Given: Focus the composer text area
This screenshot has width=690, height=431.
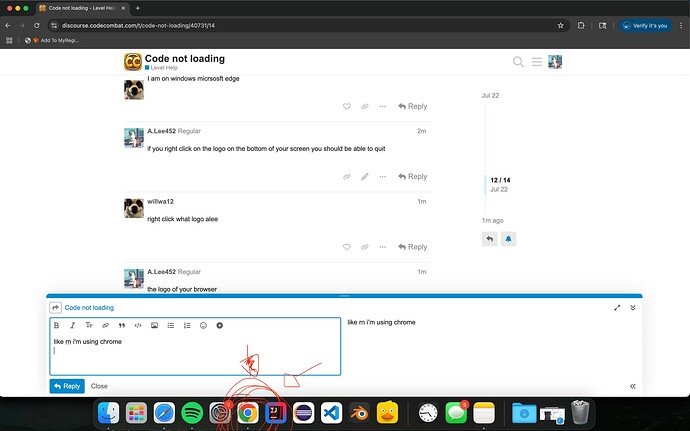Looking at the screenshot, I should [x=195, y=354].
